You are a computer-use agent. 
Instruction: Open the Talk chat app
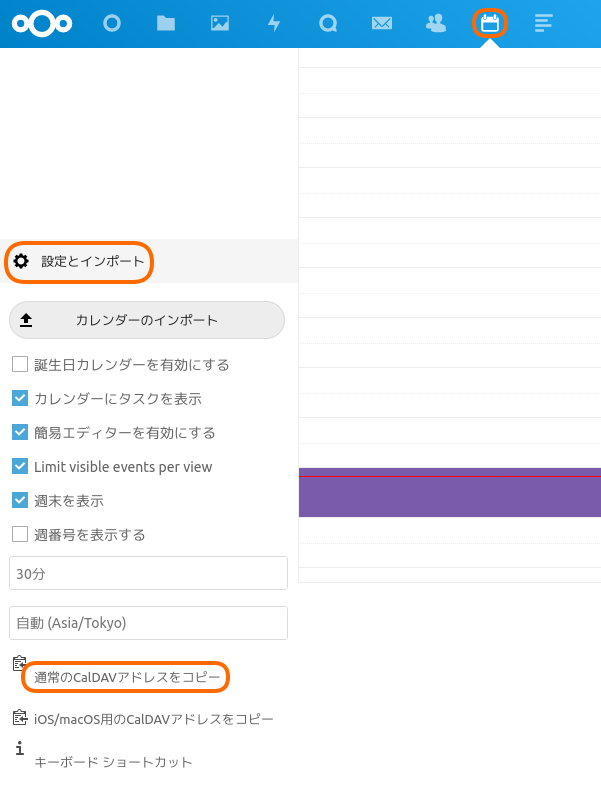(328, 23)
